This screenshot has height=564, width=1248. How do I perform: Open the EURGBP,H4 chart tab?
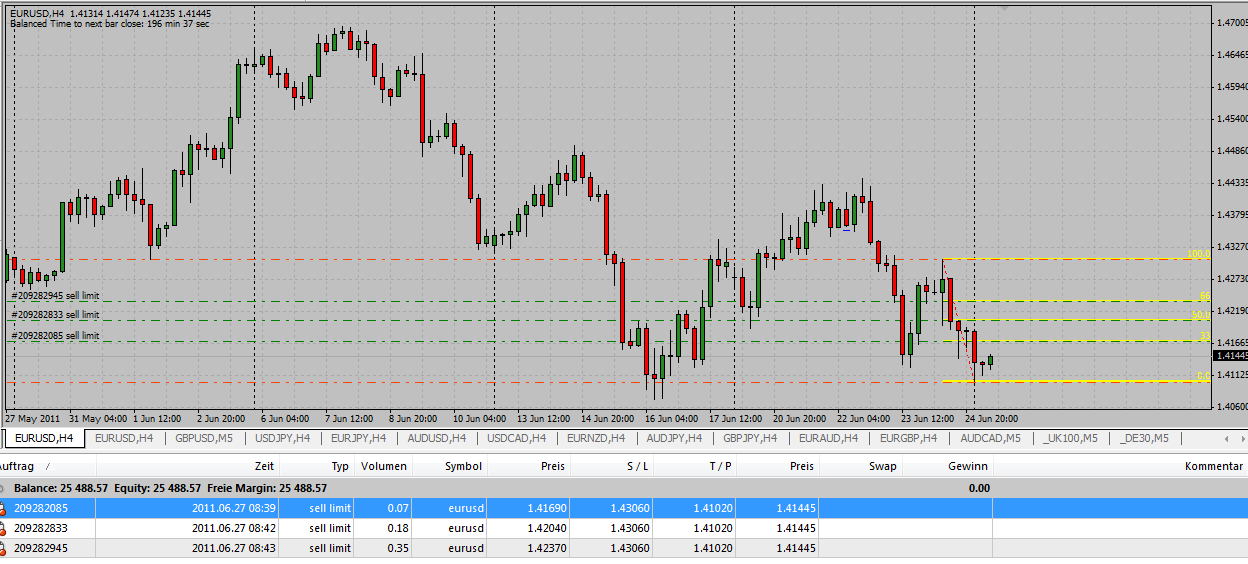coord(908,438)
